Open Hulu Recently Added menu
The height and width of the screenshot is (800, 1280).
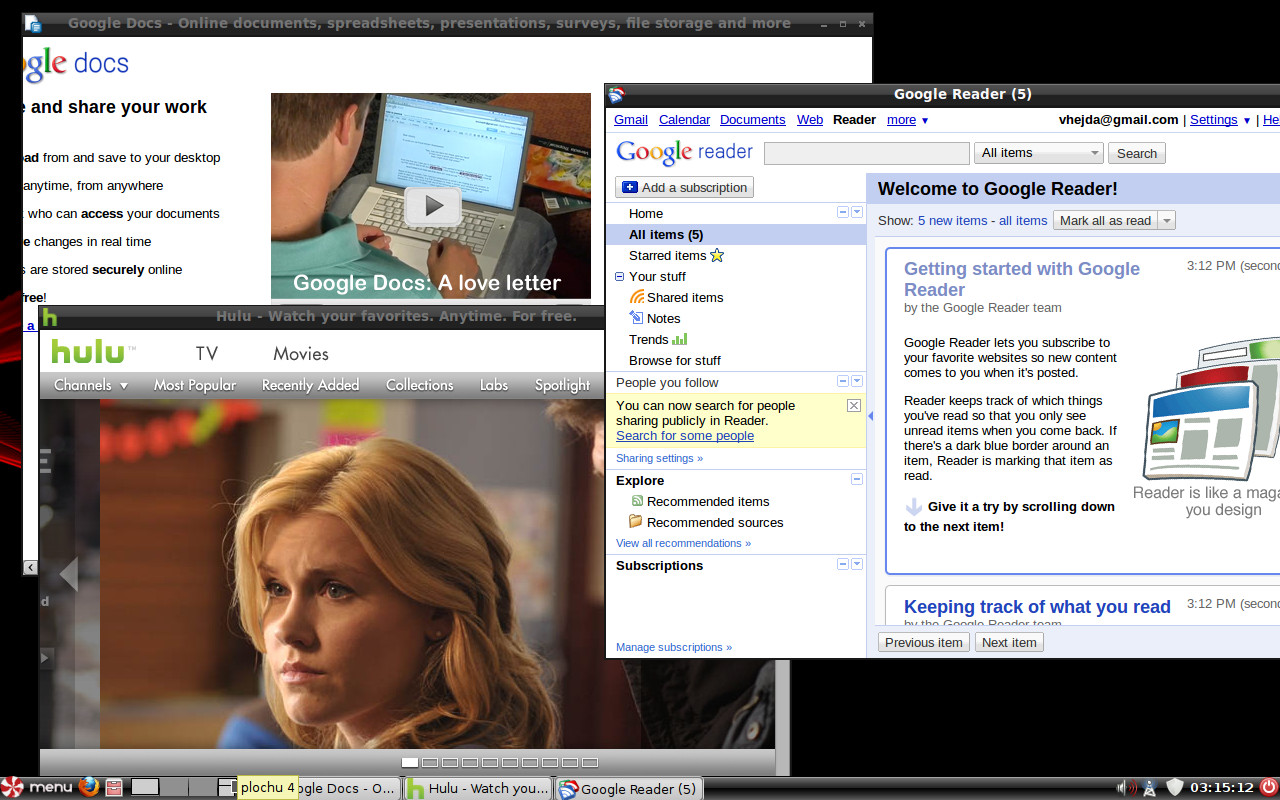310,385
